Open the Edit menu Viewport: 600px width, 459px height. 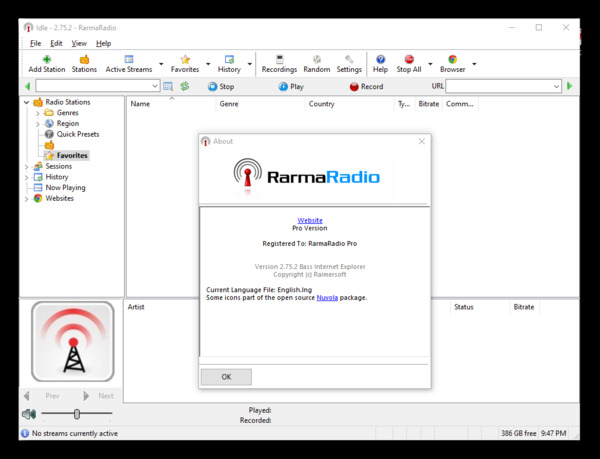56,43
